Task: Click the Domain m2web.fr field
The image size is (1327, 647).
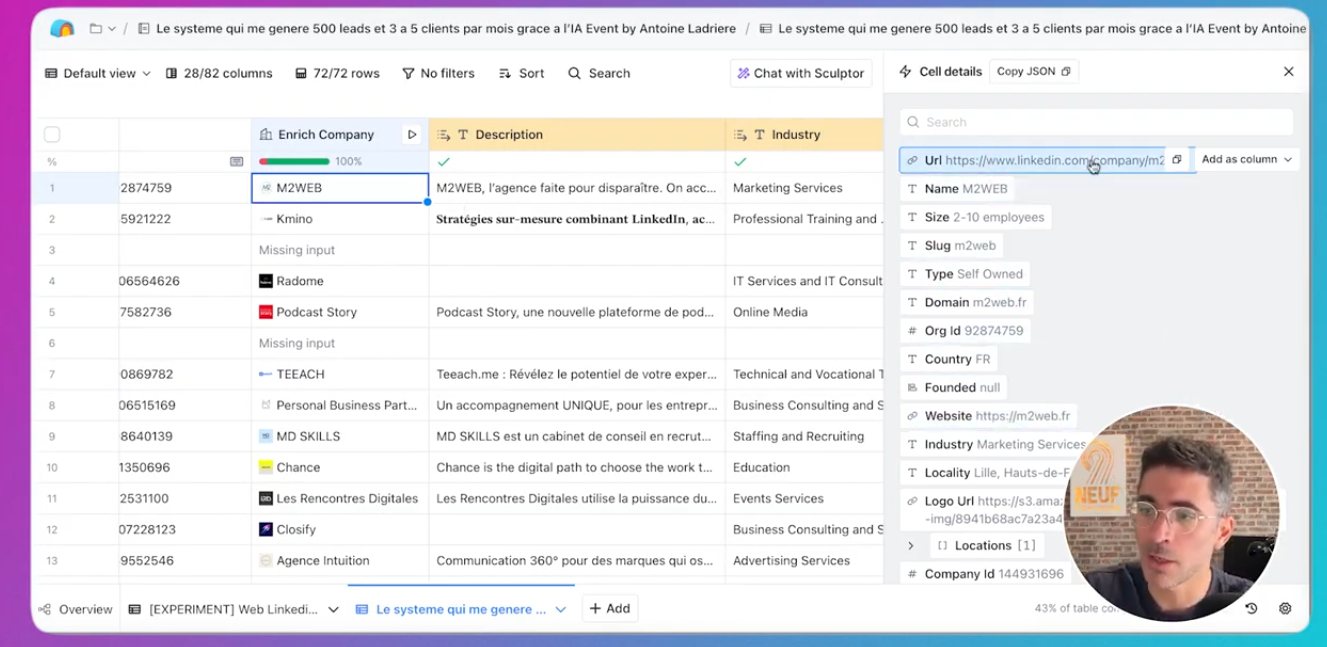Action: click(x=966, y=302)
